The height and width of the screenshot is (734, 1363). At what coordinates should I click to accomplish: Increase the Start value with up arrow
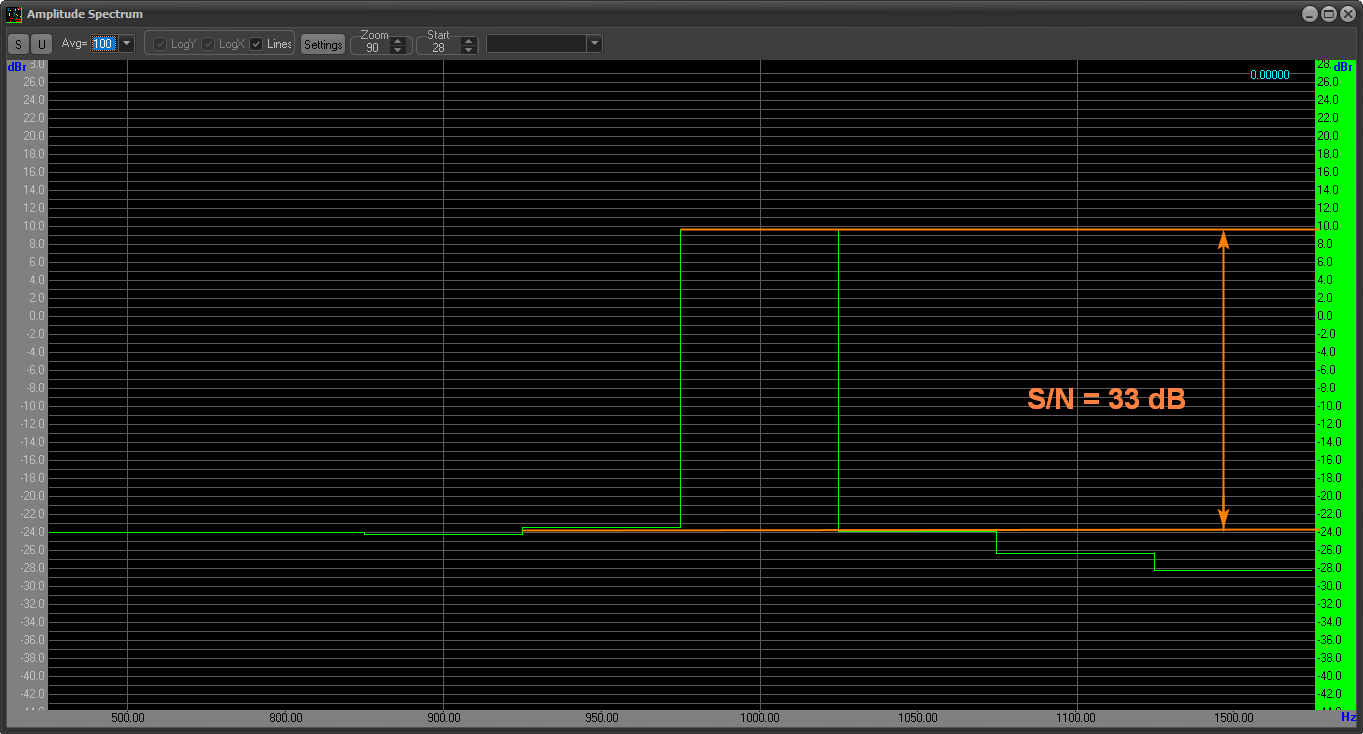tap(468, 40)
